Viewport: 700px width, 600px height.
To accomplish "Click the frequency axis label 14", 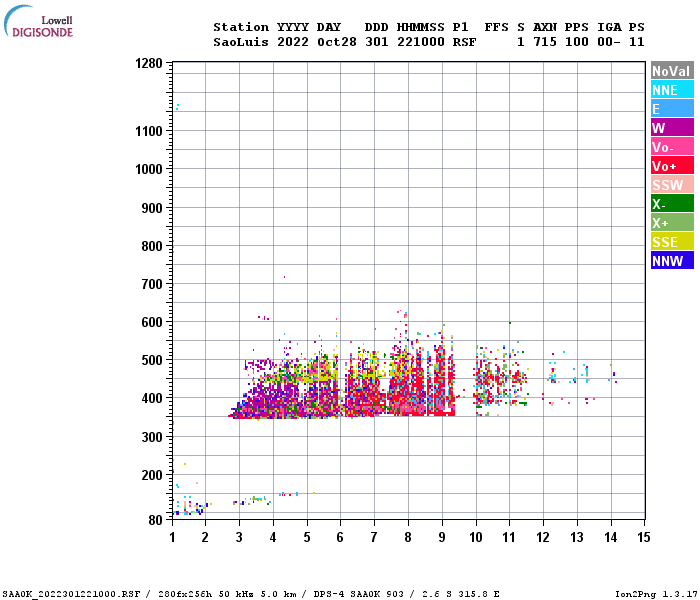I will coord(611,537).
